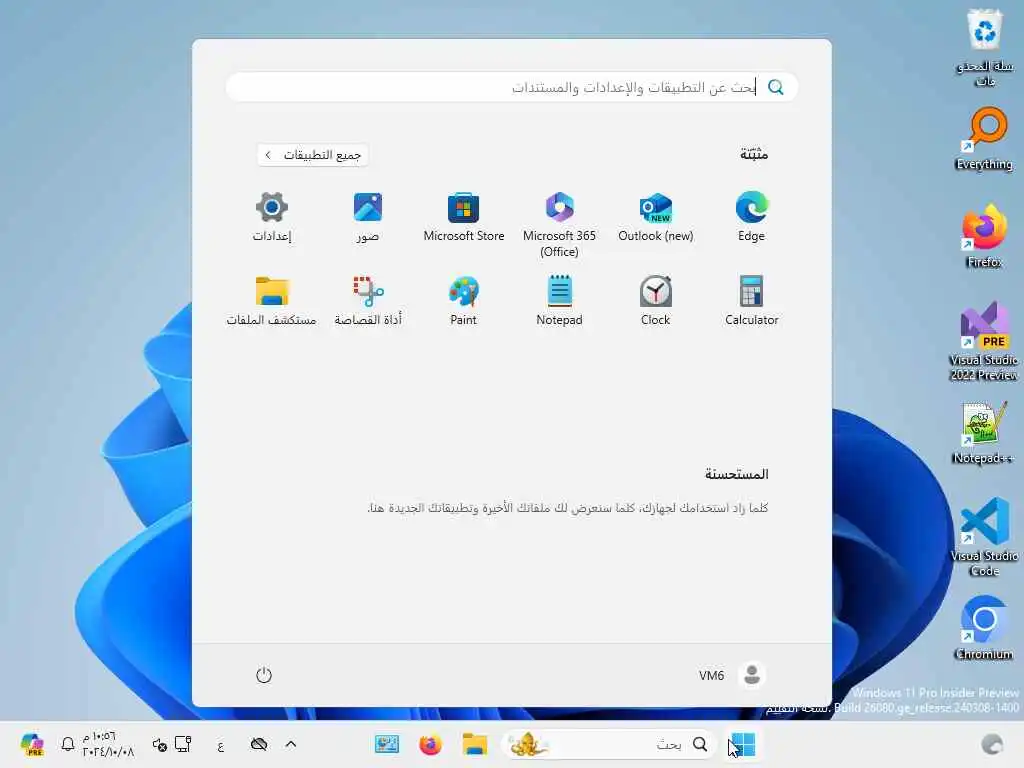Select Chromium desktop shortcut

pos(984,629)
